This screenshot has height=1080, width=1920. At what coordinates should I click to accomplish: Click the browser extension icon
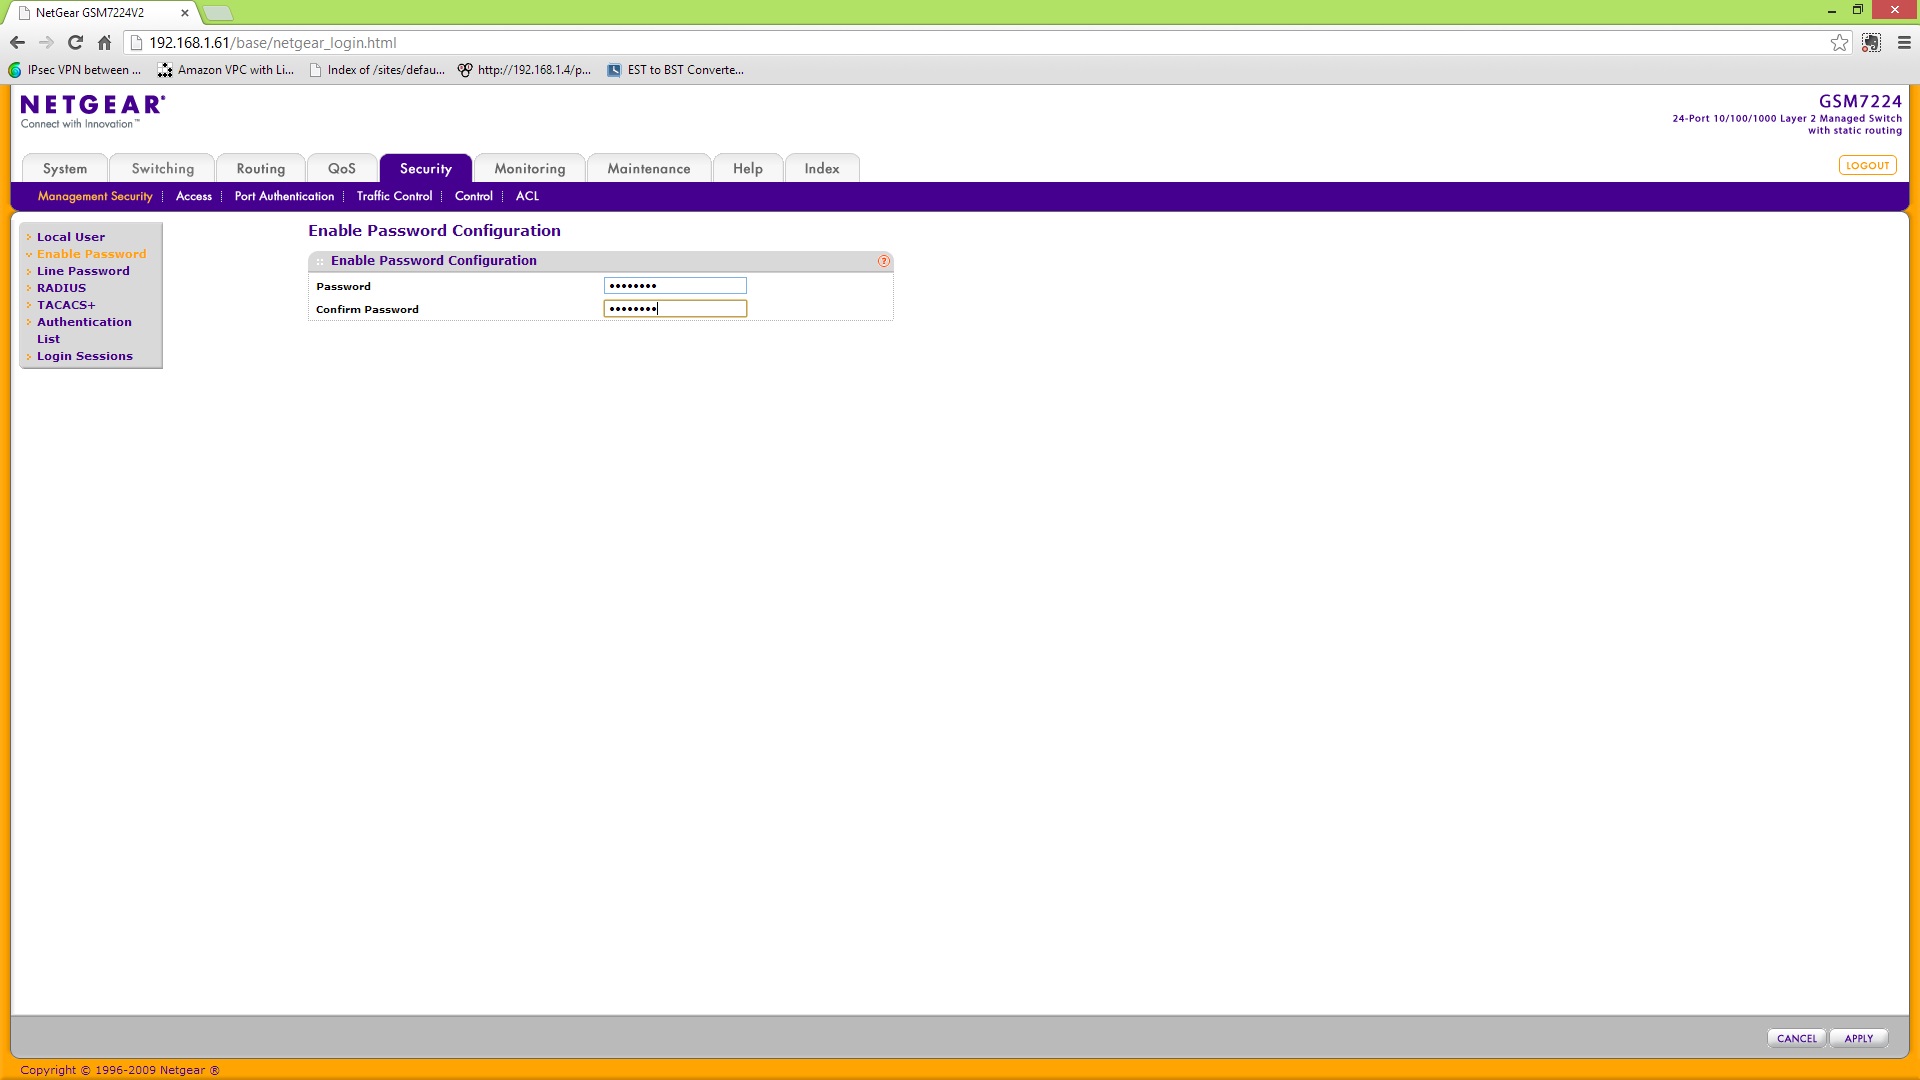pyautogui.click(x=1871, y=43)
